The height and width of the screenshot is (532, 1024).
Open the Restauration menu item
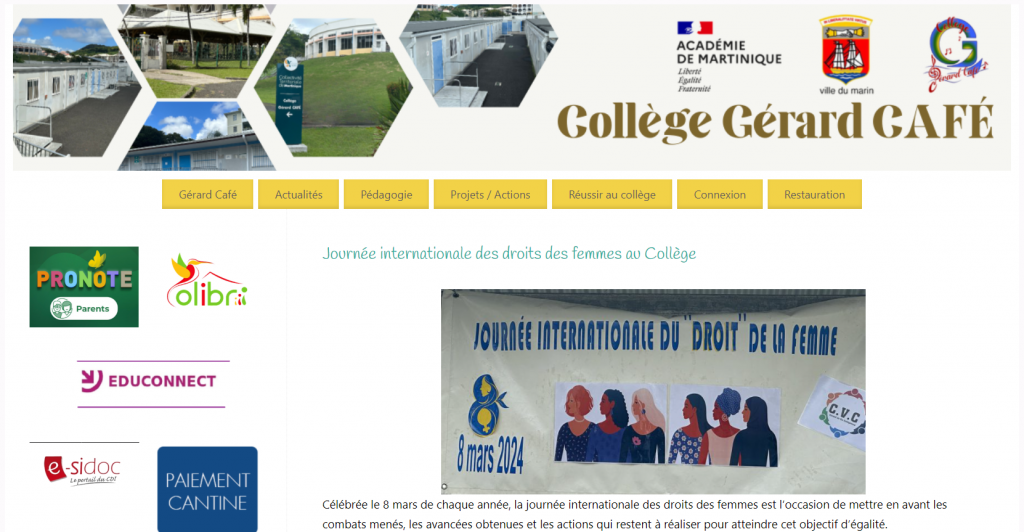click(814, 195)
